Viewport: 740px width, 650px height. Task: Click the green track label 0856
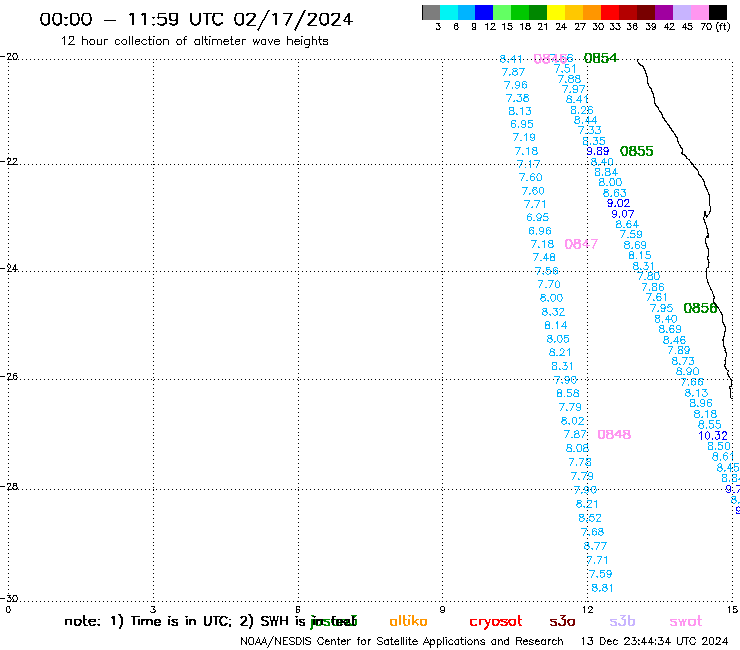pyautogui.click(x=700, y=308)
